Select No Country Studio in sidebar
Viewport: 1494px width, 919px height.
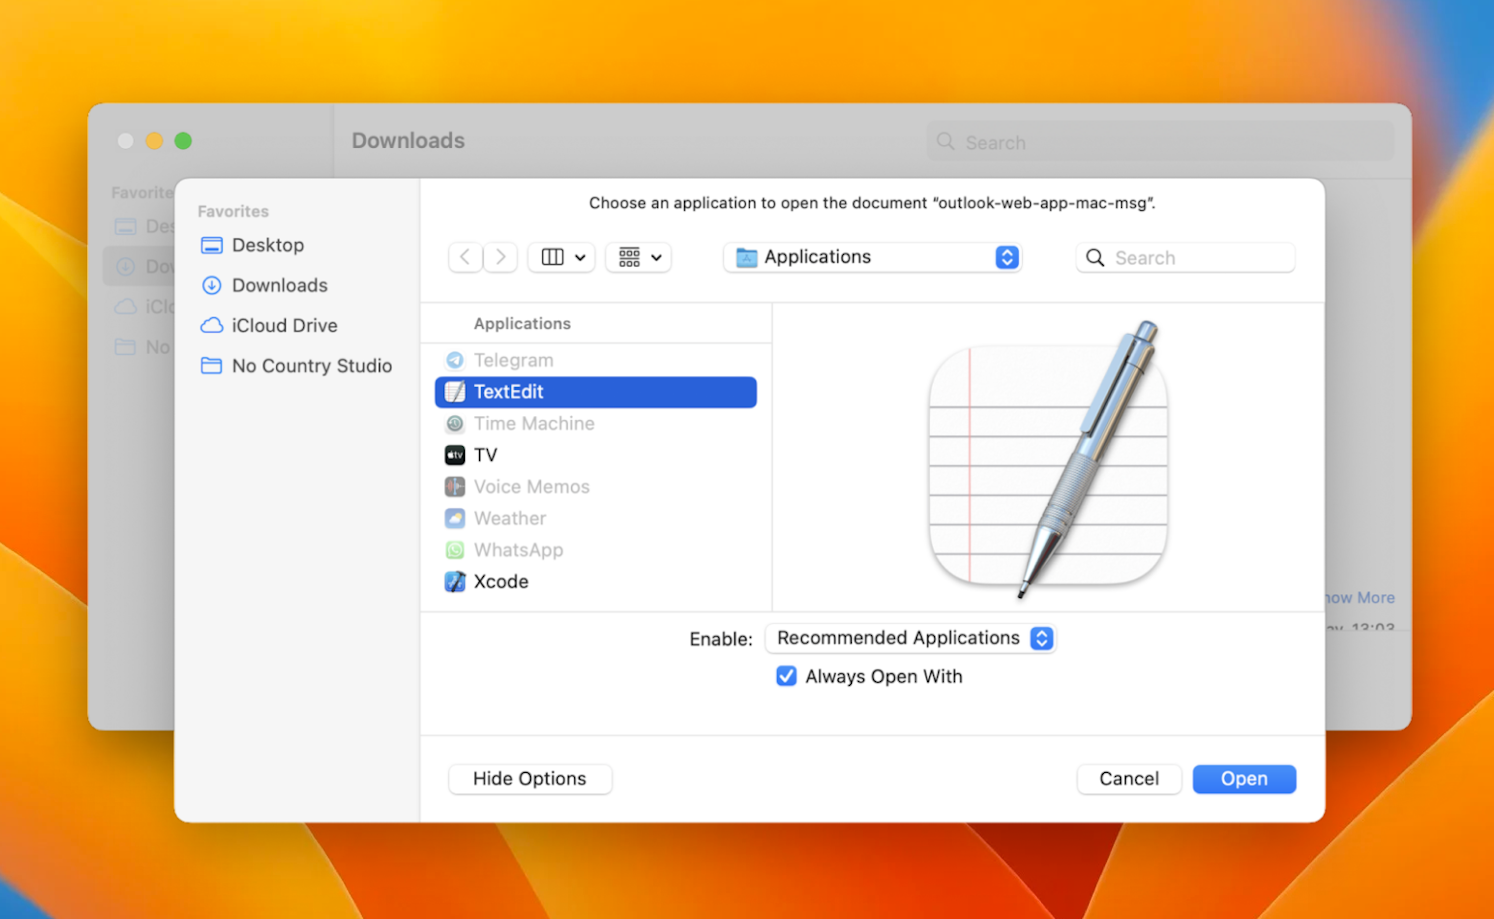(x=296, y=366)
